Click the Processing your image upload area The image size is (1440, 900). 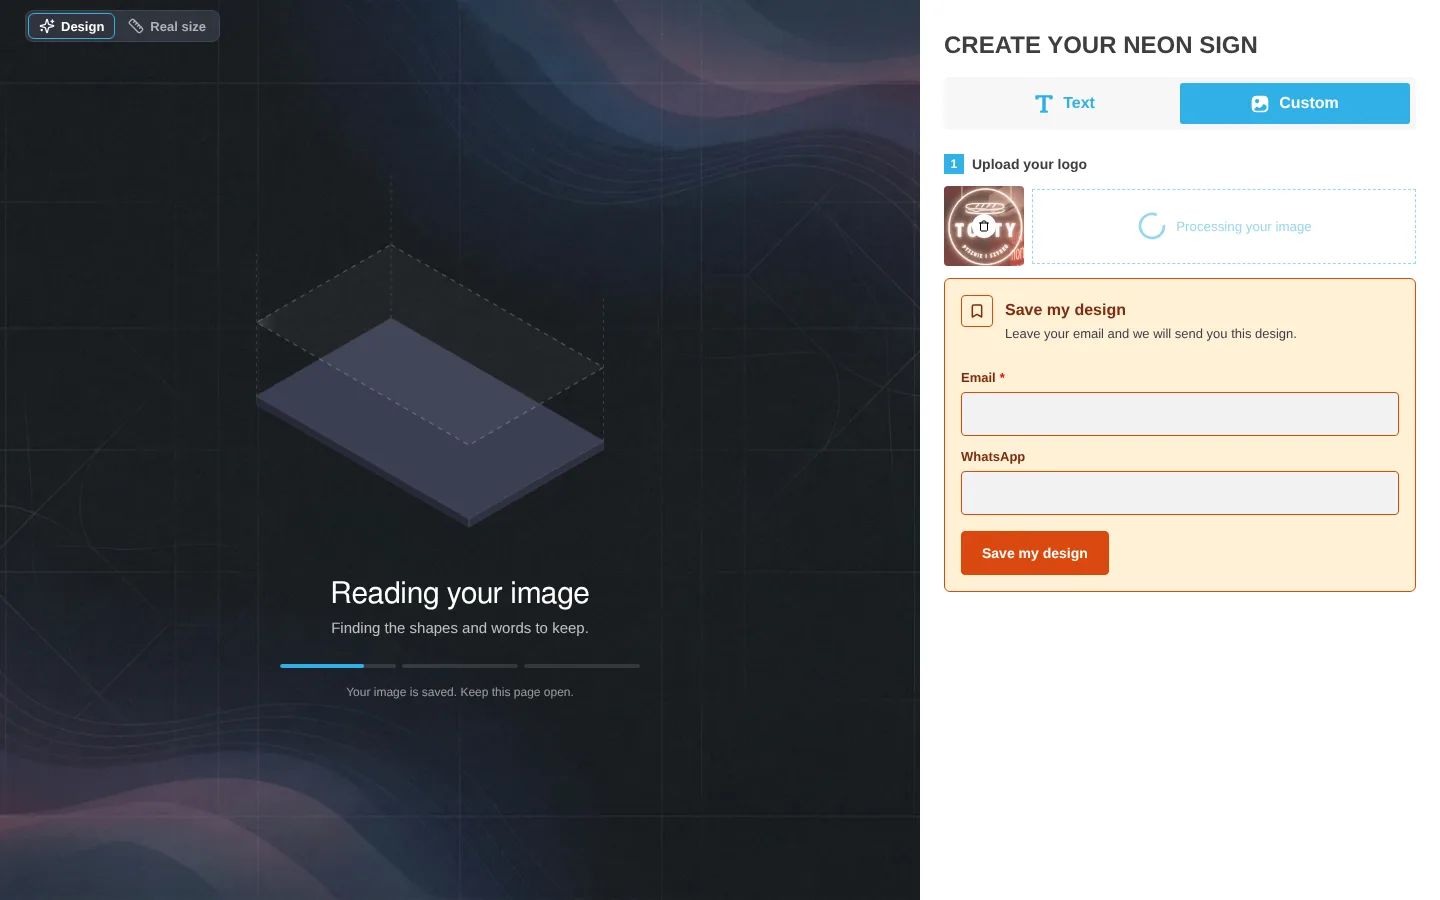[1224, 227]
